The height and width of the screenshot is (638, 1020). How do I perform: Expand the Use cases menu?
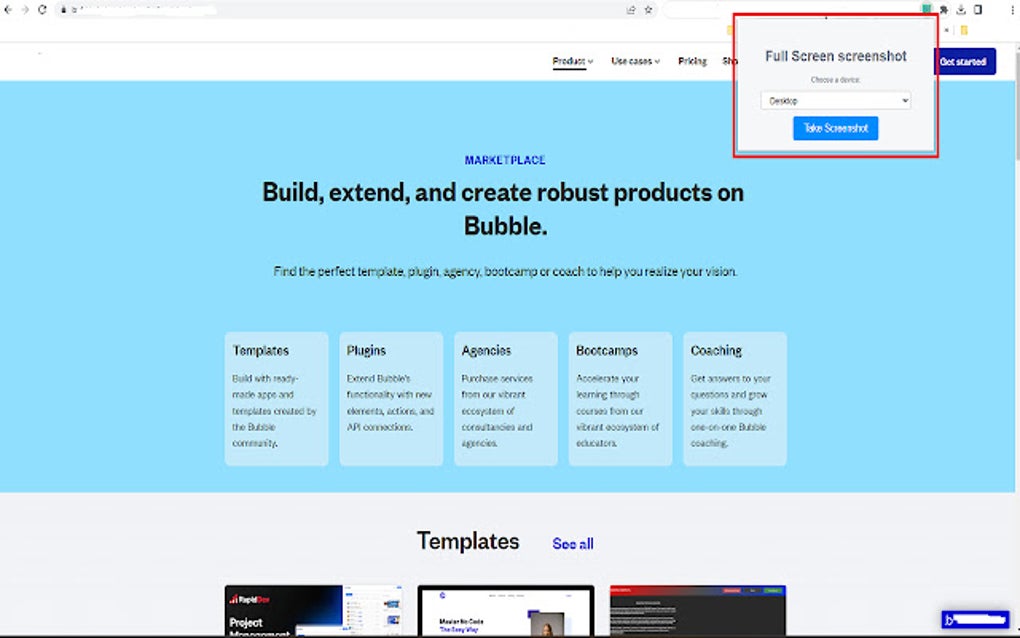[x=634, y=61]
